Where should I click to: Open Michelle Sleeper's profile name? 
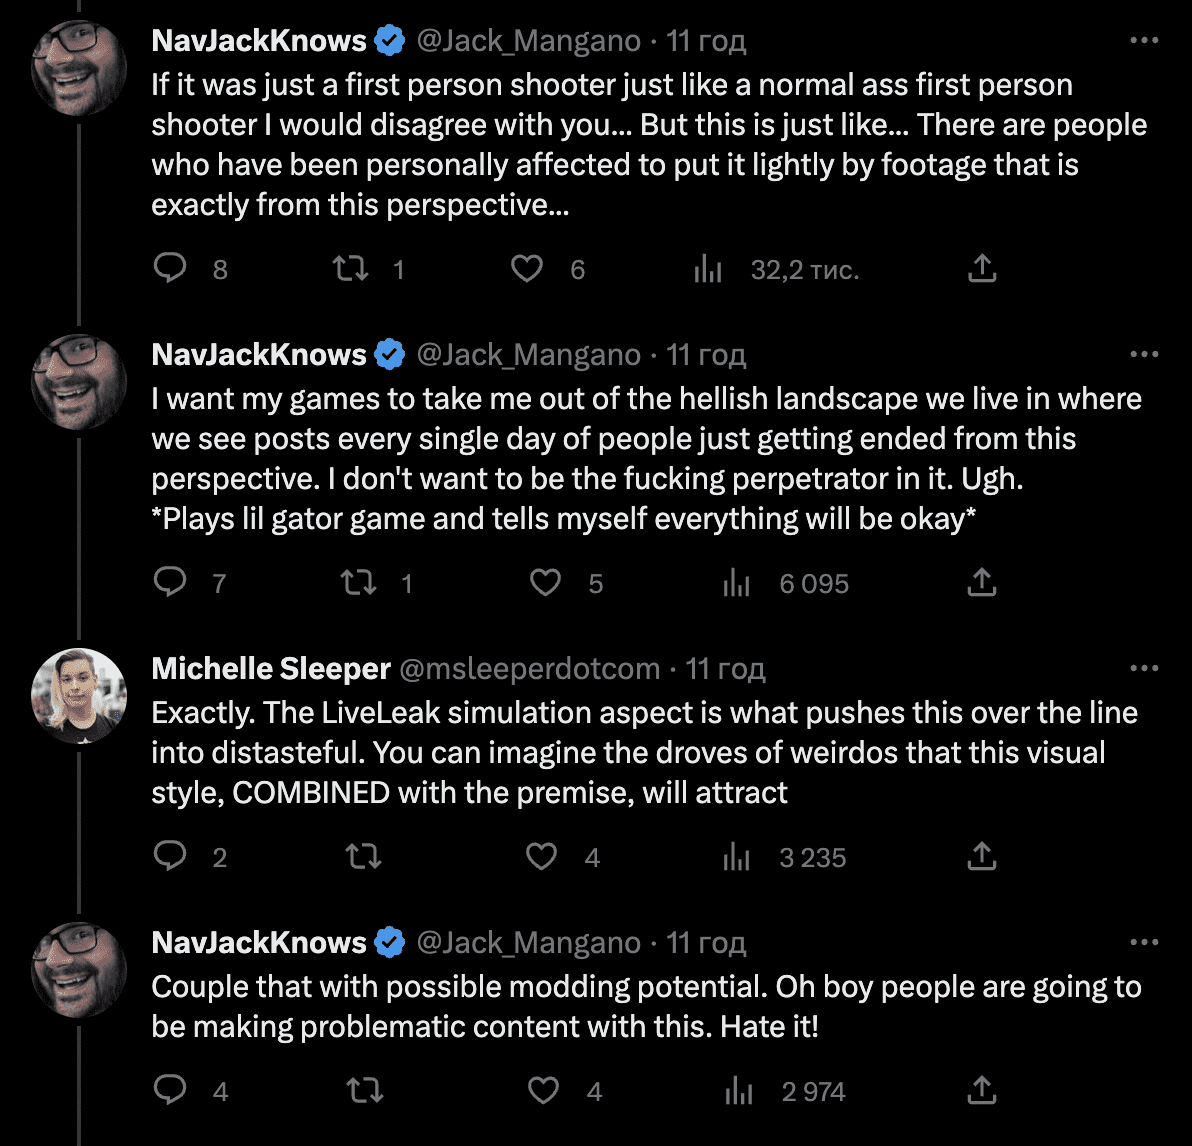pyautogui.click(x=271, y=668)
